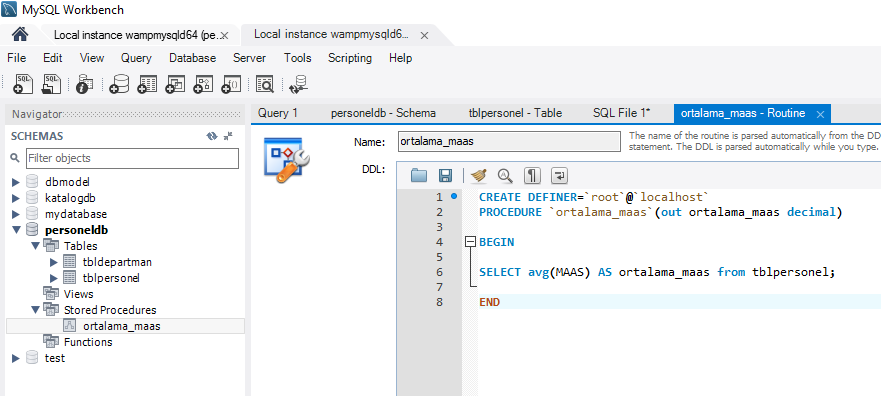Screen dimensions: 881x396
Task: Select the tbldepartman table
Action: 117,262
